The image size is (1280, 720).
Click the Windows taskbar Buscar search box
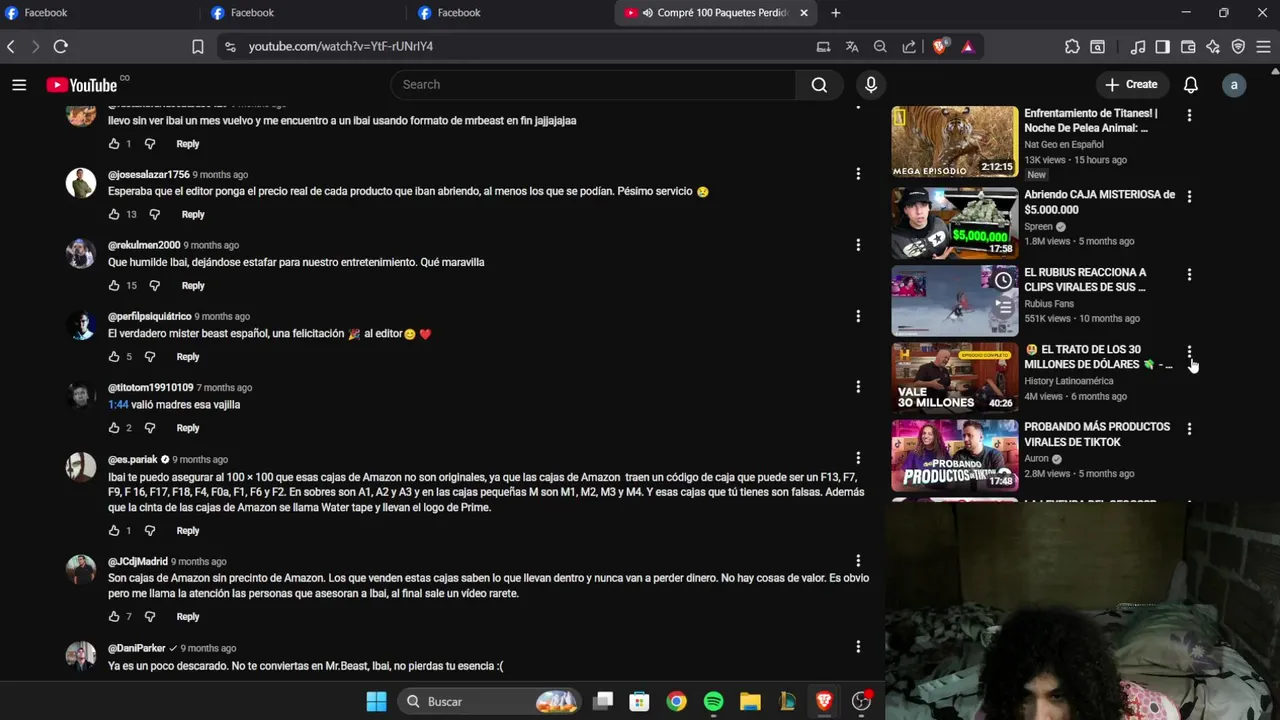[489, 701]
